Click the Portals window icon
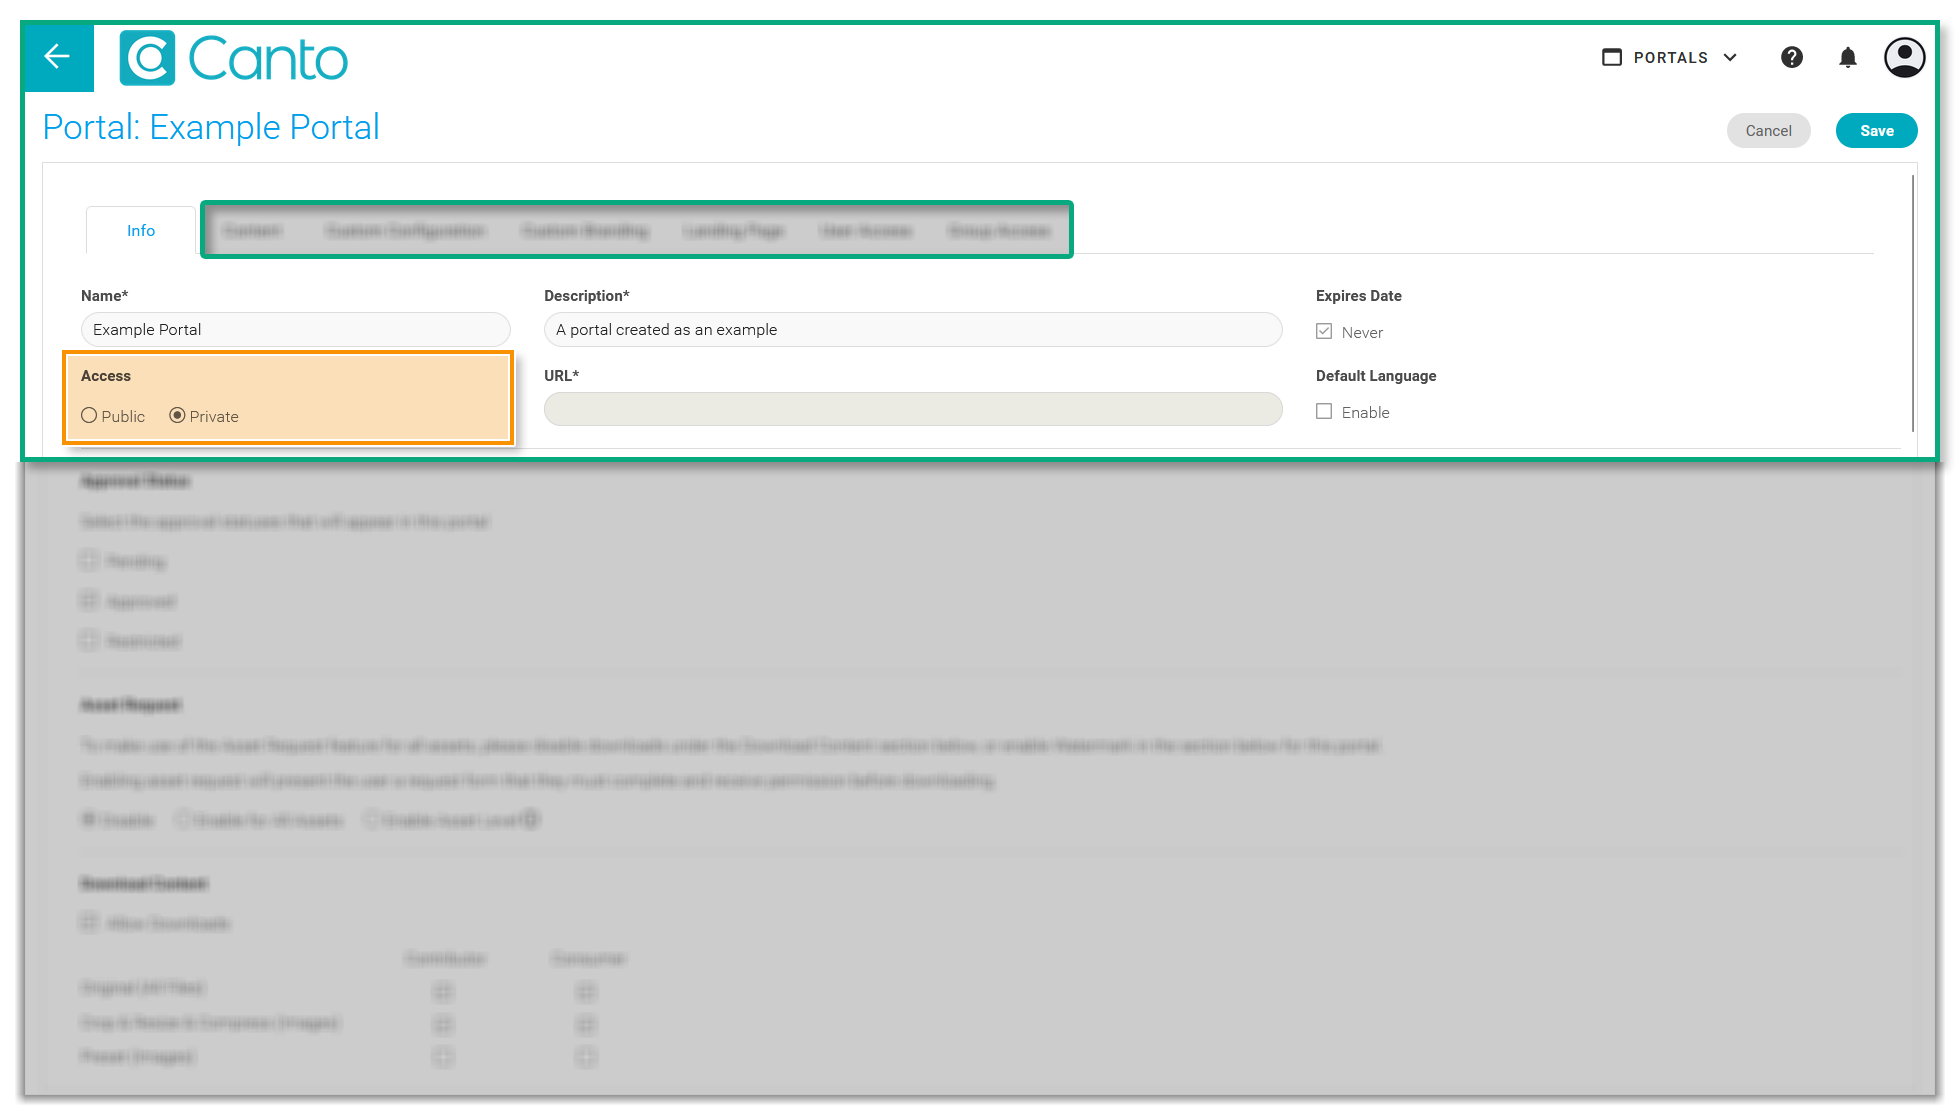 (x=1611, y=58)
